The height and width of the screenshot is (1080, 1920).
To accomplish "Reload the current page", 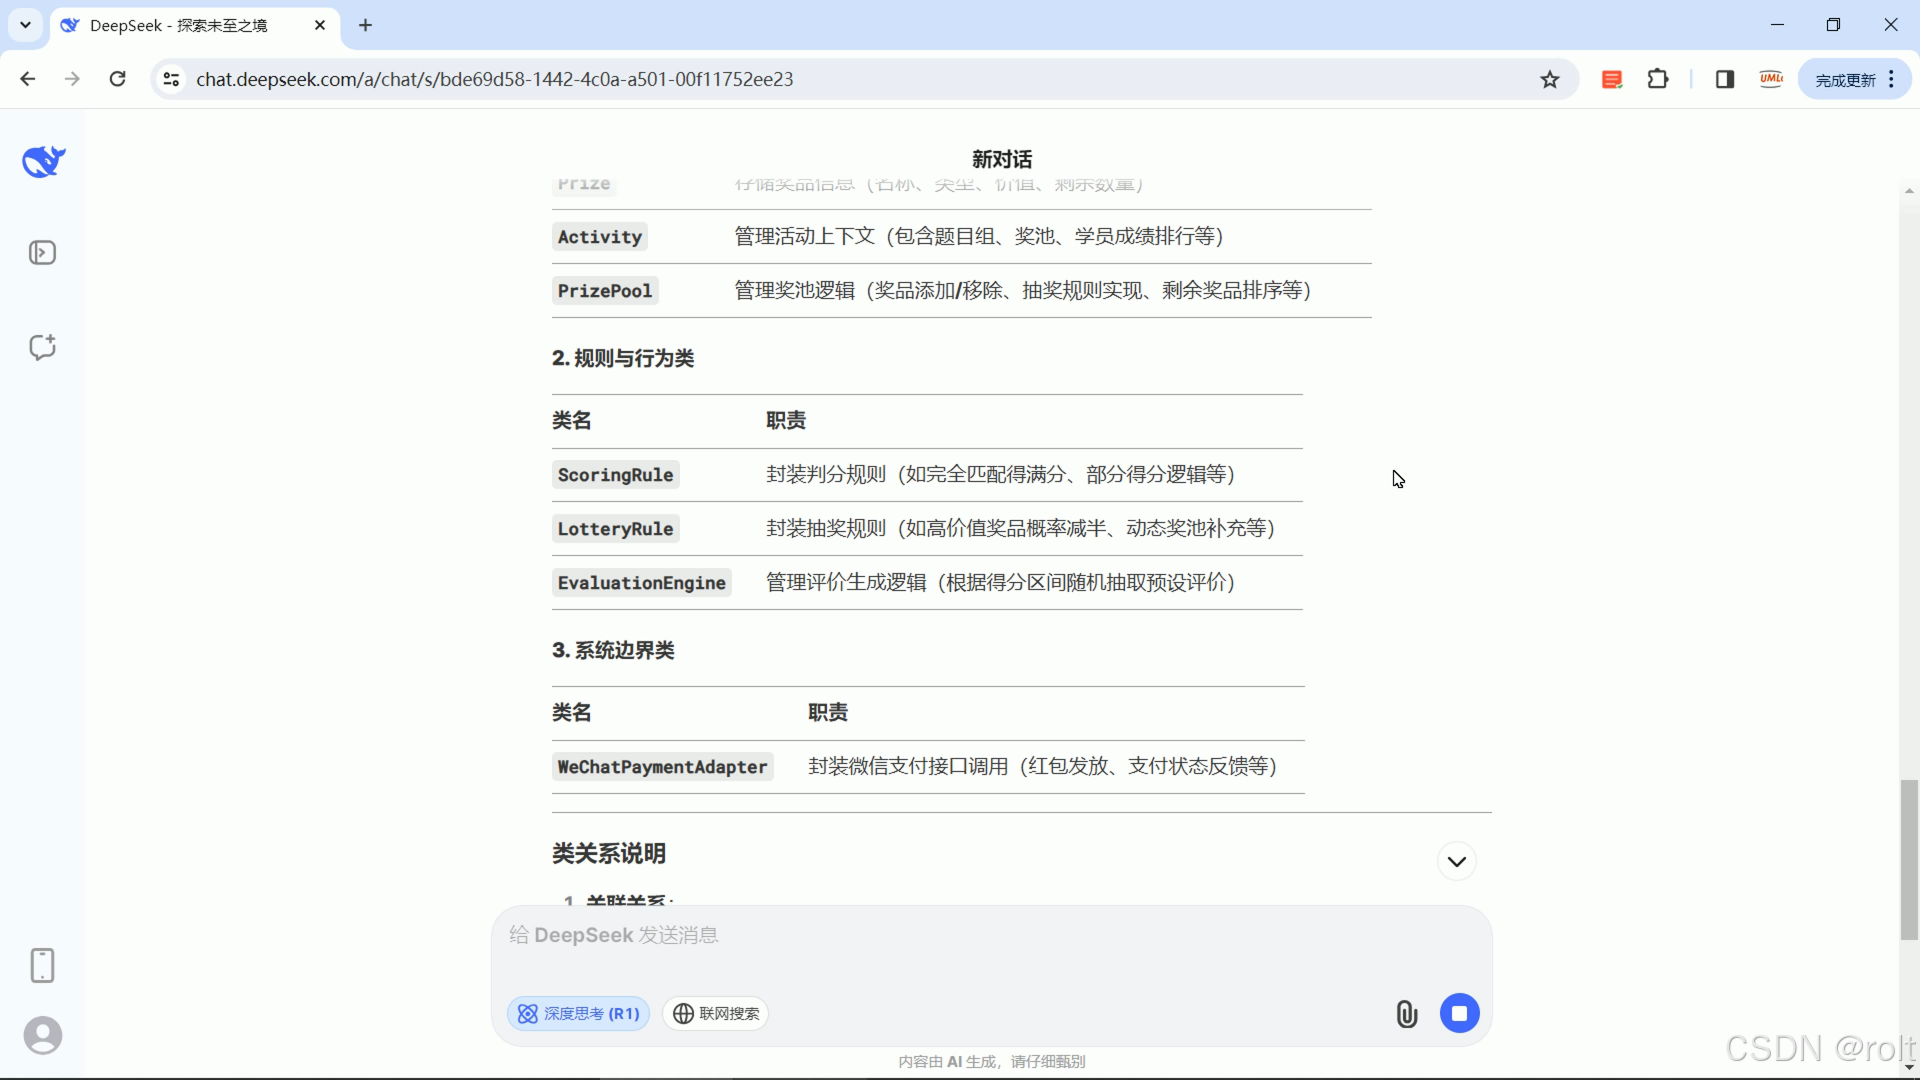I will click(118, 79).
